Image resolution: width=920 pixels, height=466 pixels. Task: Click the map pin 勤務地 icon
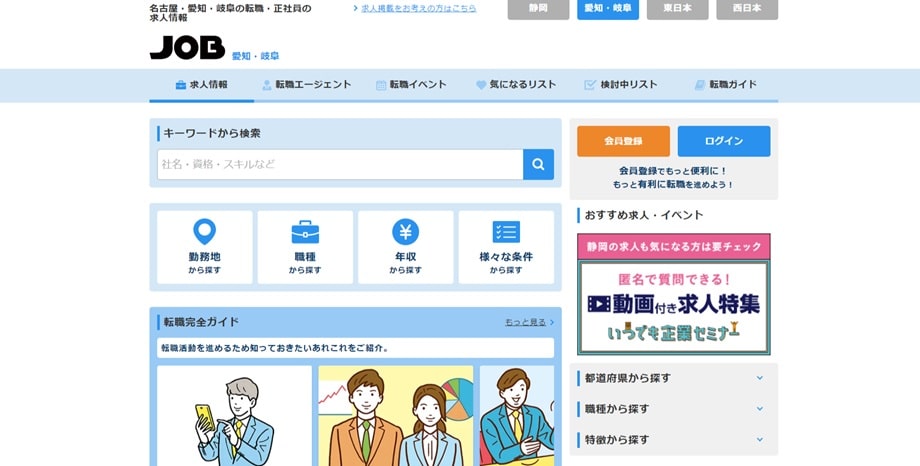pos(205,232)
